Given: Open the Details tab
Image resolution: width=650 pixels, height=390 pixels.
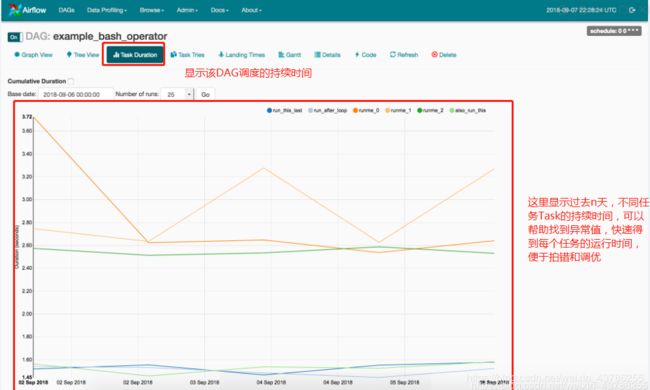Looking at the screenshot, I should tap(327, 55).
